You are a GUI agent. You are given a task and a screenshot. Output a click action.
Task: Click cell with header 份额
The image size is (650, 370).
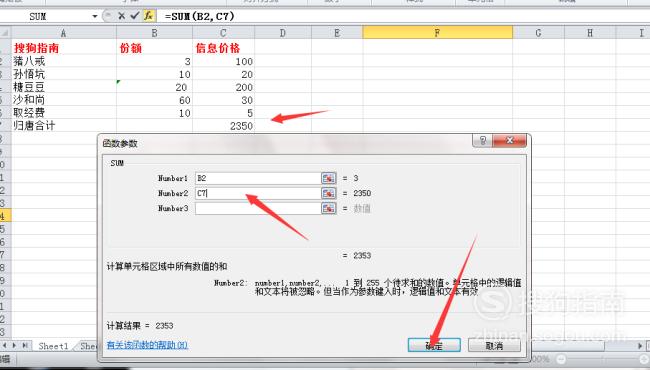point(154,48)
